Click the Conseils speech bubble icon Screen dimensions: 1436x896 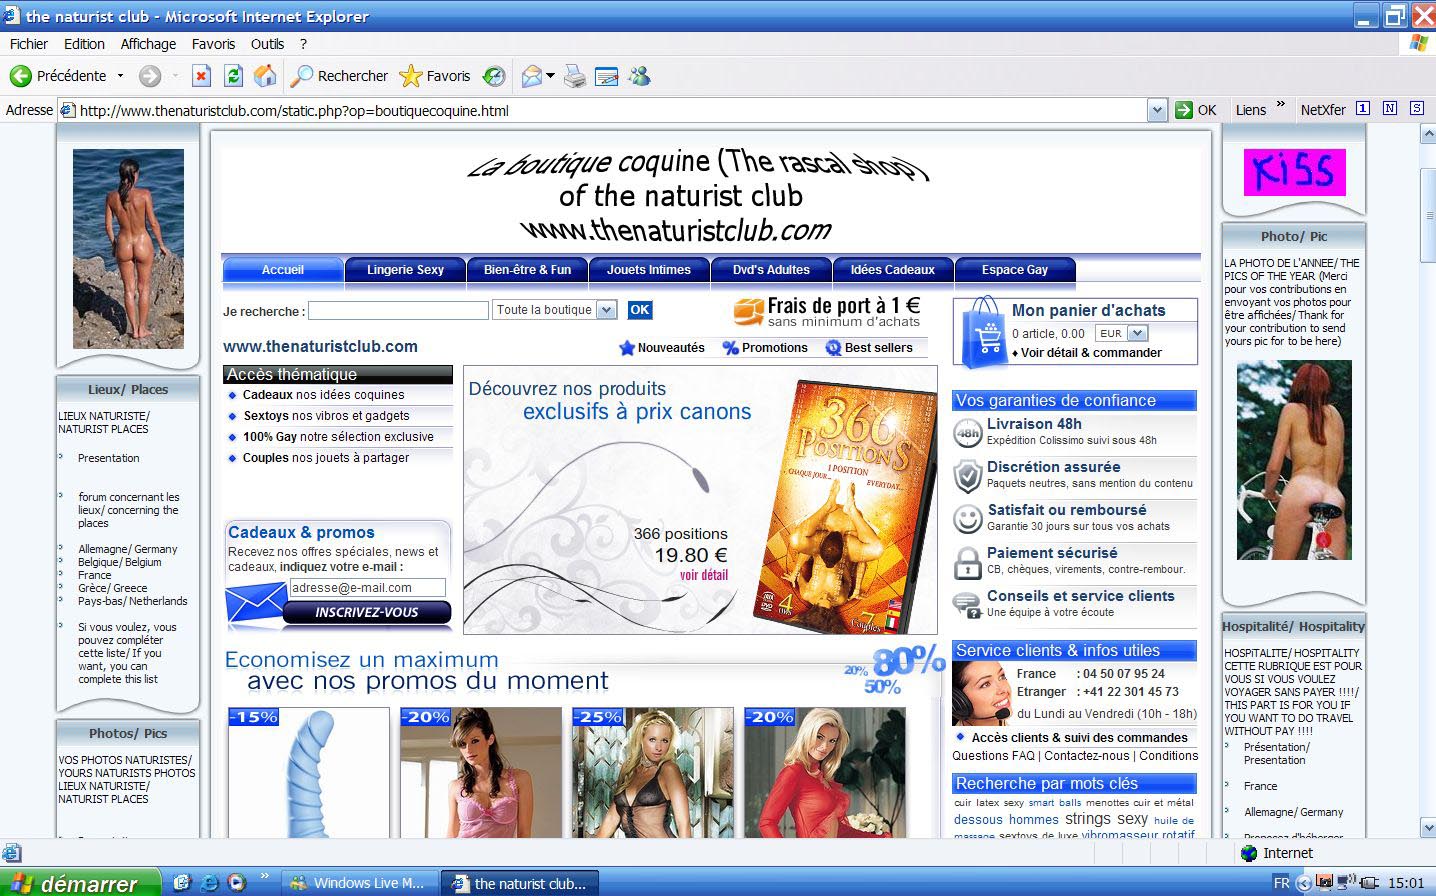[x=967, y=604]
